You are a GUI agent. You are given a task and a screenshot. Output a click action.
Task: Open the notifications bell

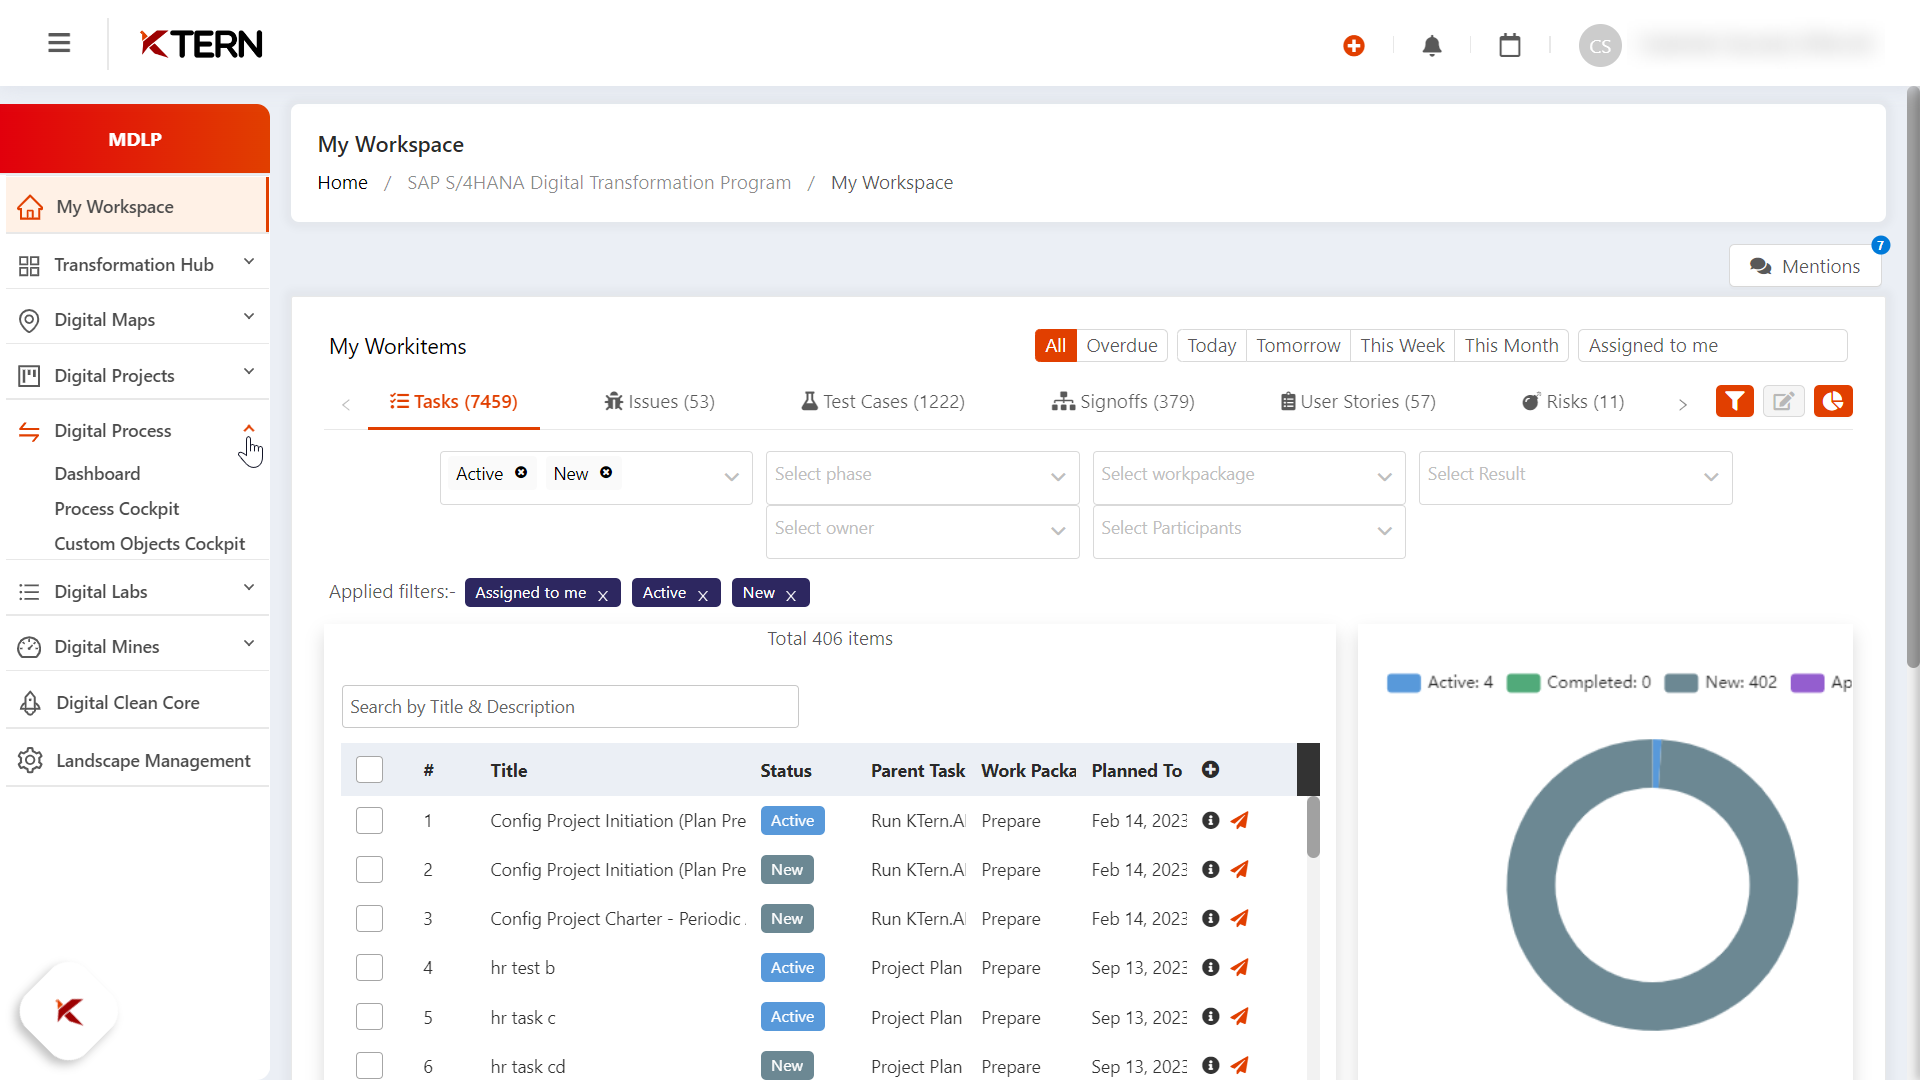[x=1432, y=46]
